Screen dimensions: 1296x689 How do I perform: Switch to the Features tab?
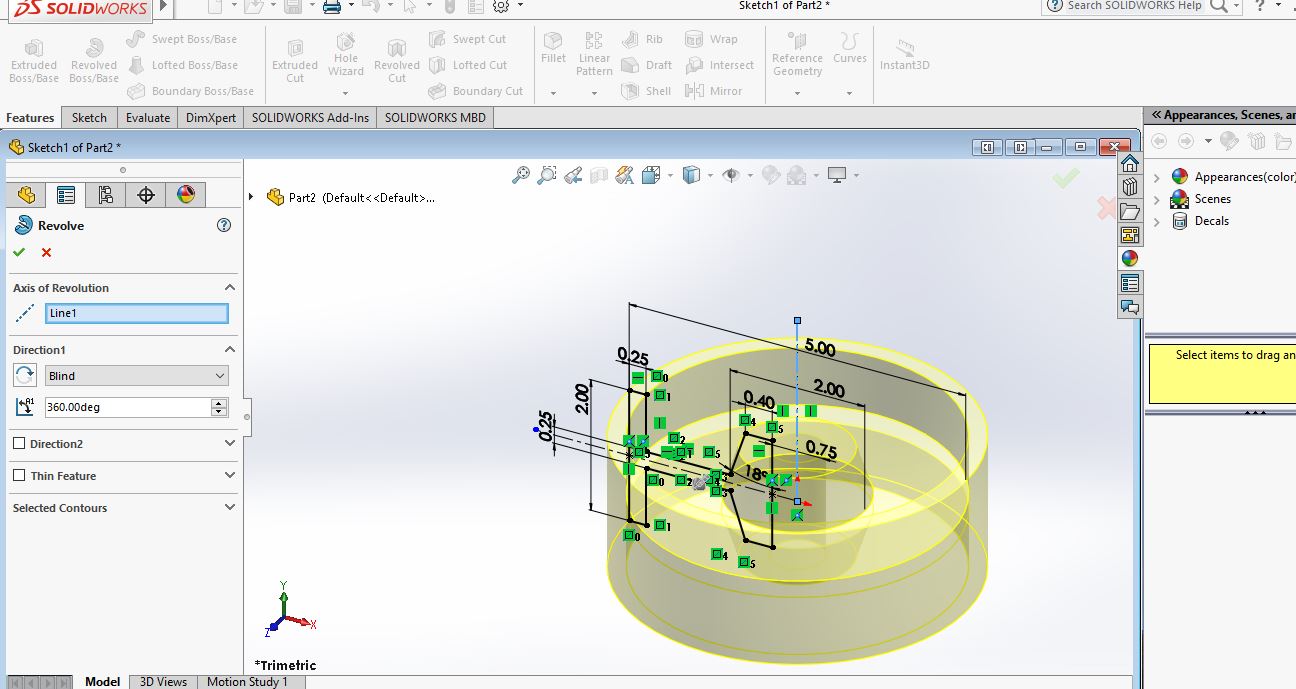point(30,117)
